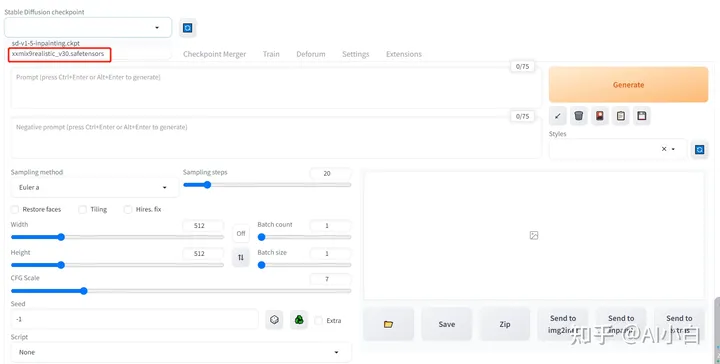
Task: Open the Sampling method dropdown
Action: click(x=94, y=188)
